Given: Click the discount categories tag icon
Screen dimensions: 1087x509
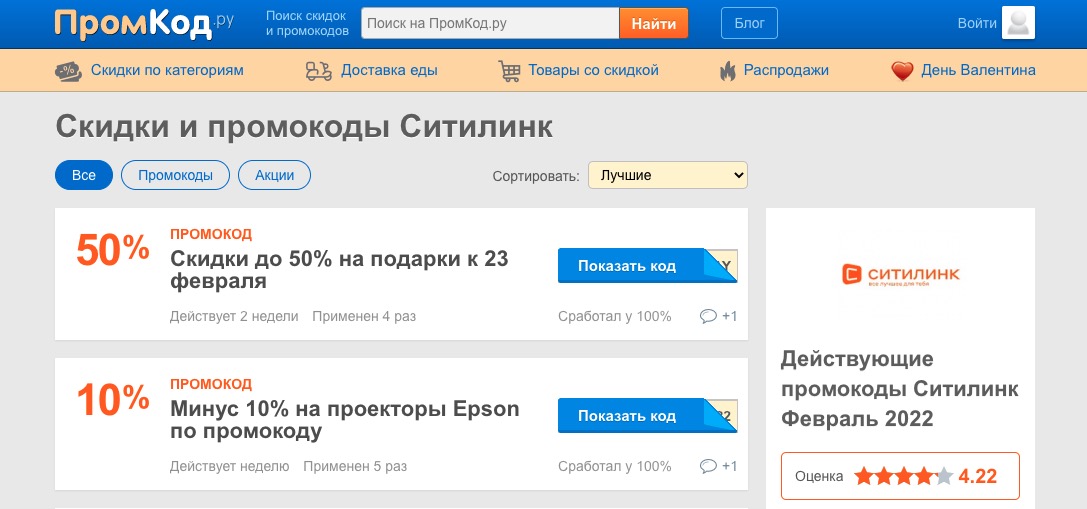Looking at the screenshot, I should click(x=68, y=71).
